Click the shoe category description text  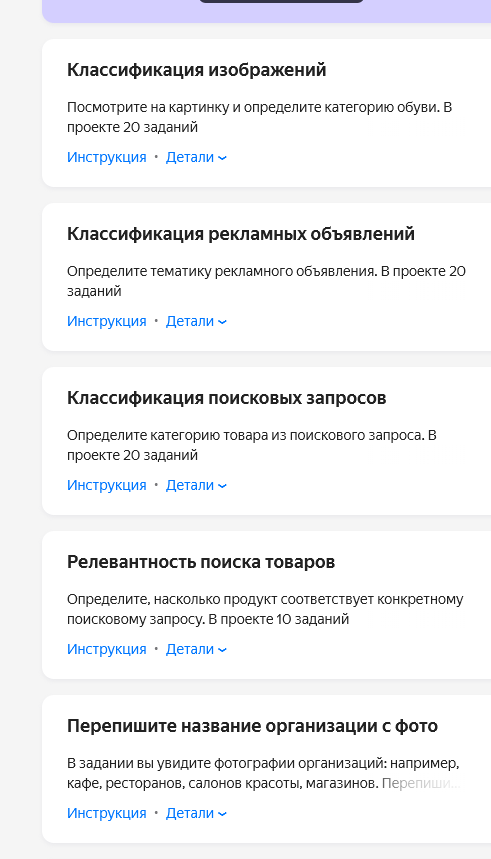[x=259, y=117]
